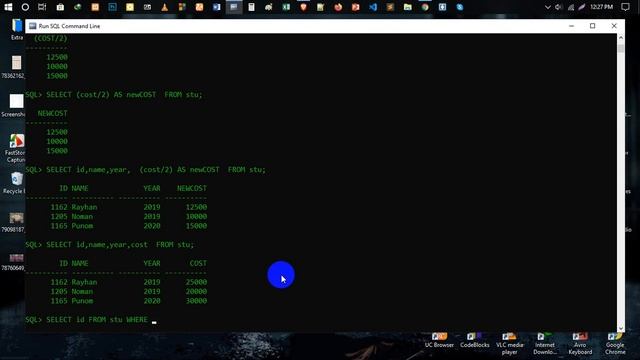The height and width of the screenshot is (360, 640).
Task: Open the volume control in system tray
Action: 559,7
